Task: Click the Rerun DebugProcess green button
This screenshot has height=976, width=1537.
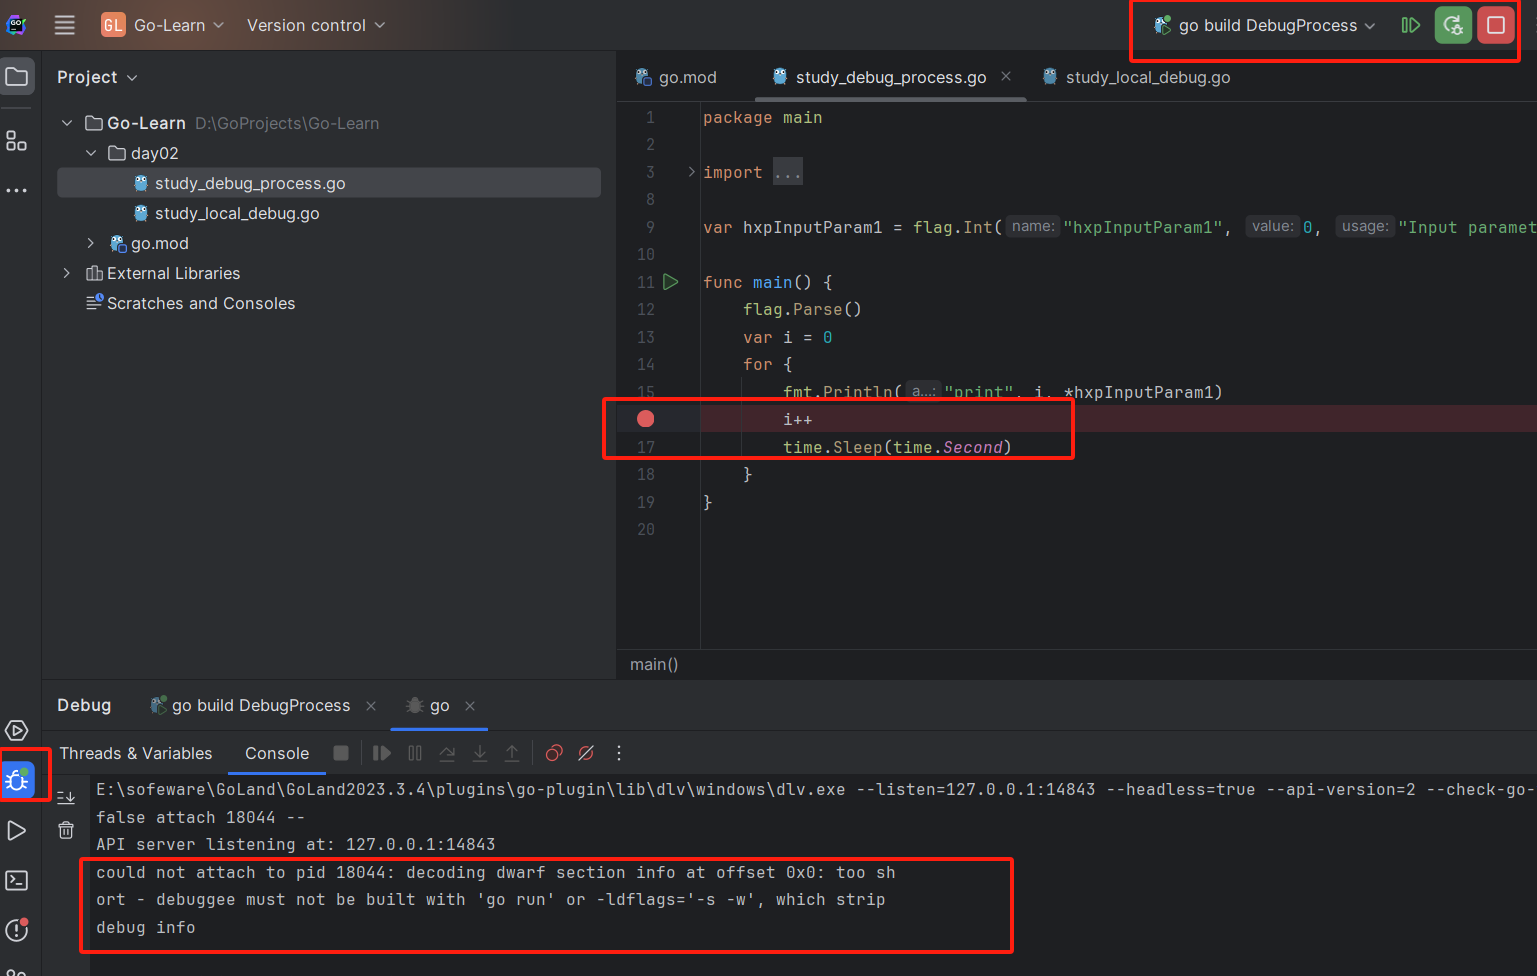Action: [x=1453, y=25]
